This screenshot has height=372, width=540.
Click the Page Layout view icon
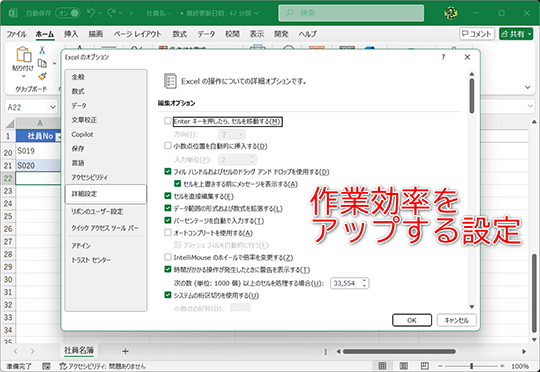click(x=404, y=365)
